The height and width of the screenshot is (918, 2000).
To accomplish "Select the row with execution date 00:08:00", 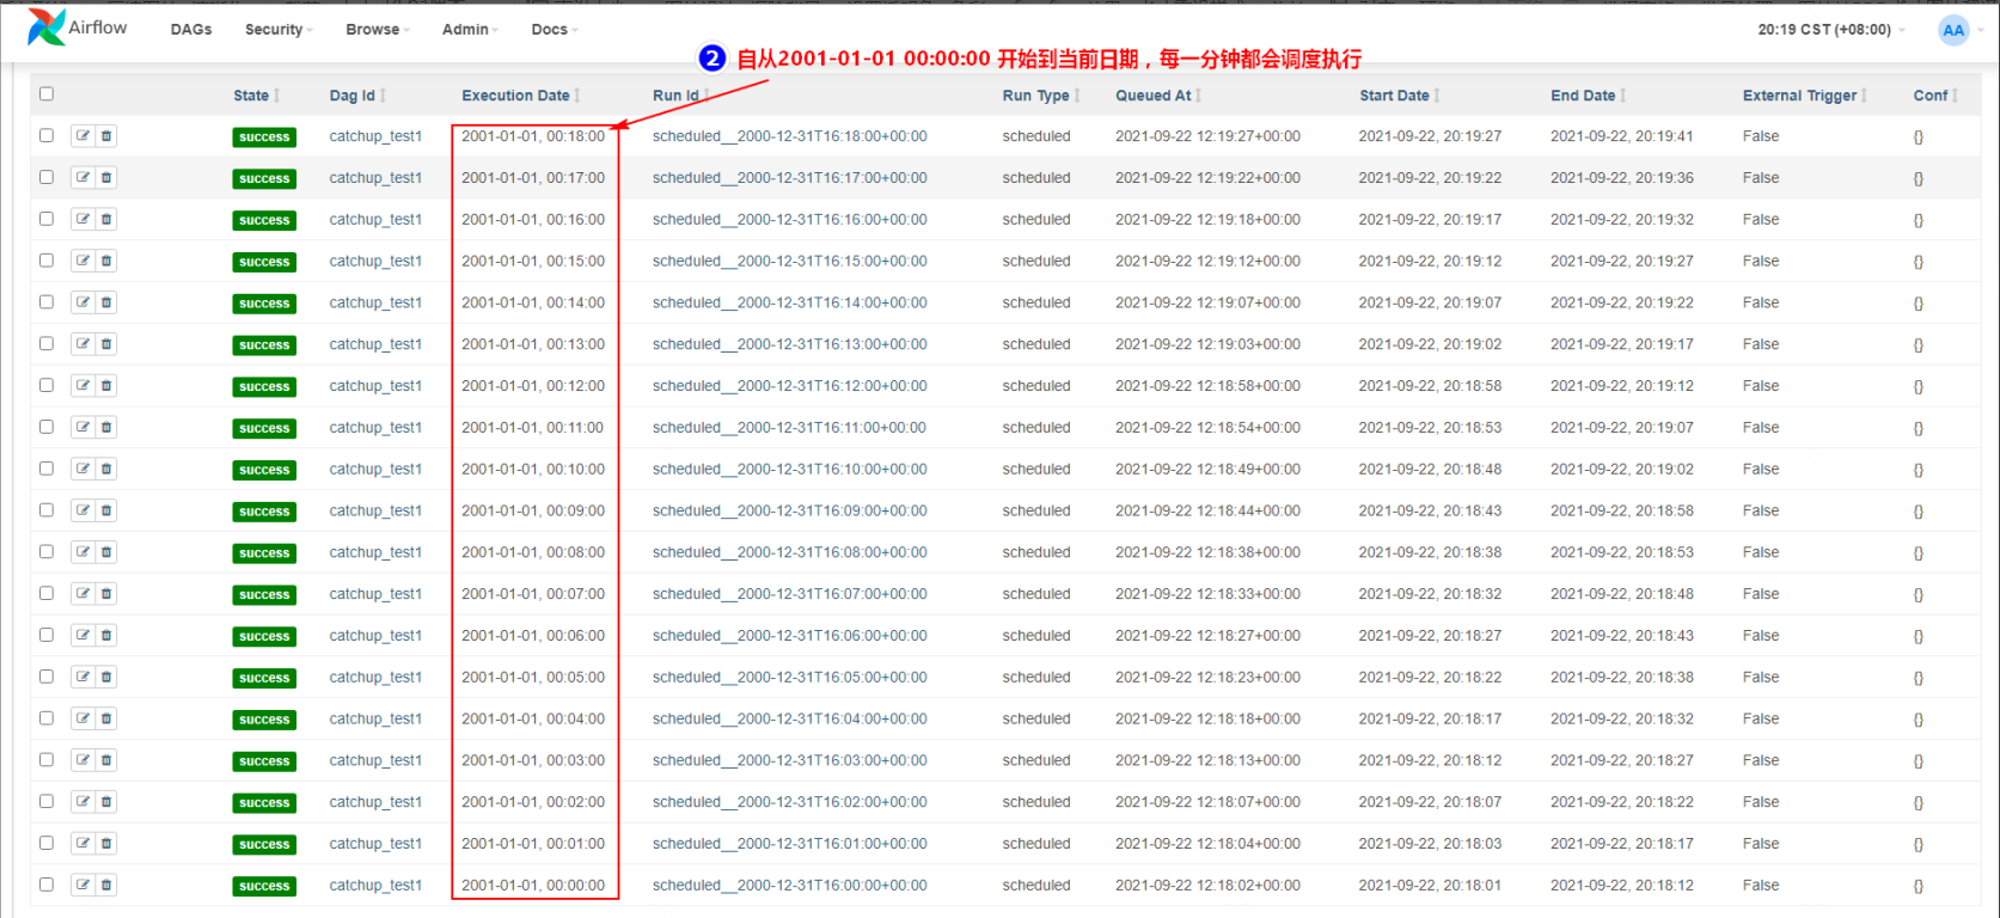I will (46, 551).
